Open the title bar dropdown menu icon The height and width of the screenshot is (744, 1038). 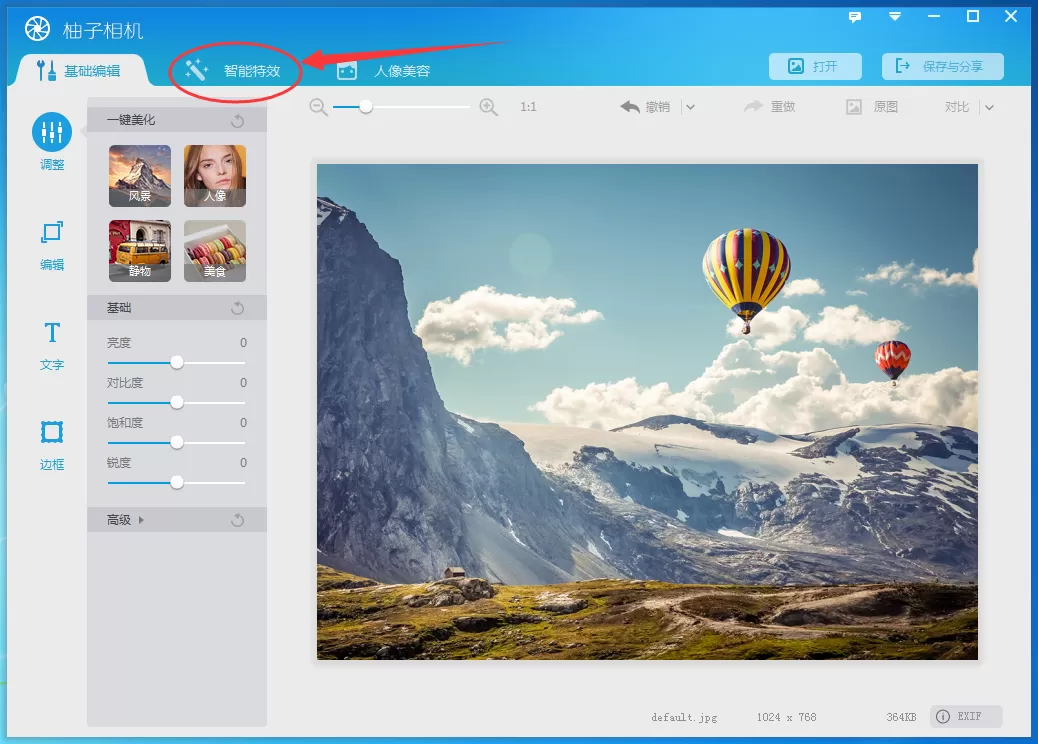[895, 17]
